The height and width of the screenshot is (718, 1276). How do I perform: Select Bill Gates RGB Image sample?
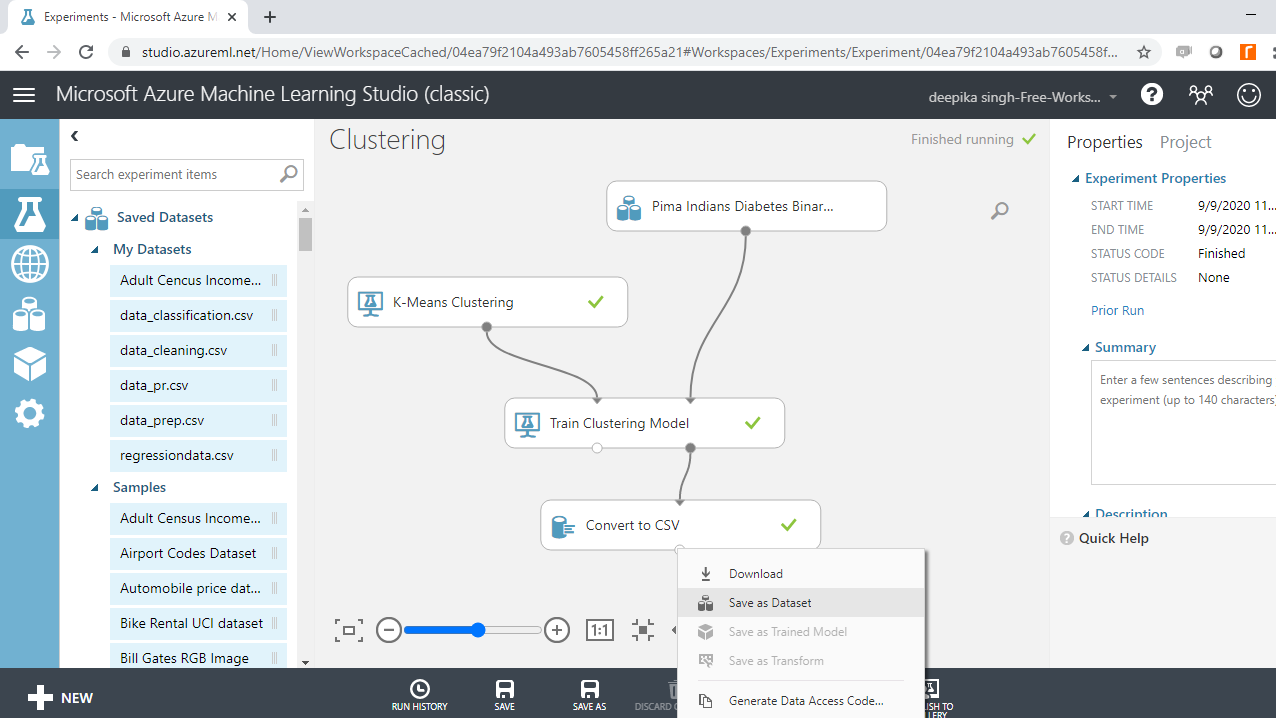pos(198,658)
